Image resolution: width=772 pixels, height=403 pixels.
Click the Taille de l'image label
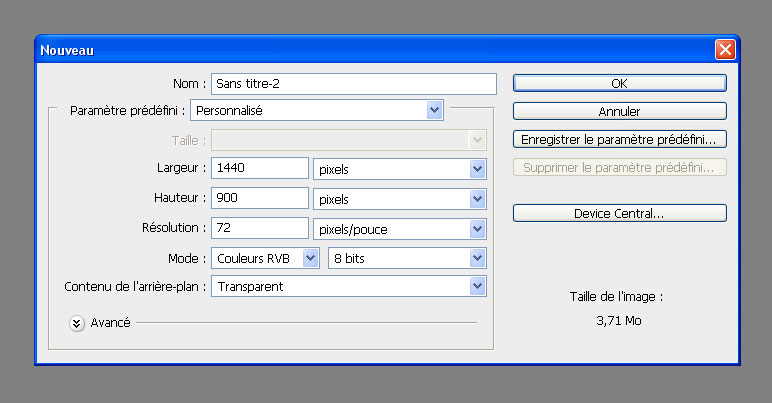pos(616,297)
